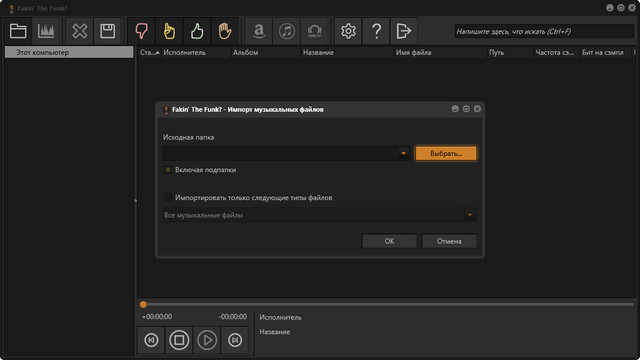The height and width of the screenshot is (360, 640).
Task: Enable Импортировать только следующие типы файлов checkbox
Action: [168, 198]
